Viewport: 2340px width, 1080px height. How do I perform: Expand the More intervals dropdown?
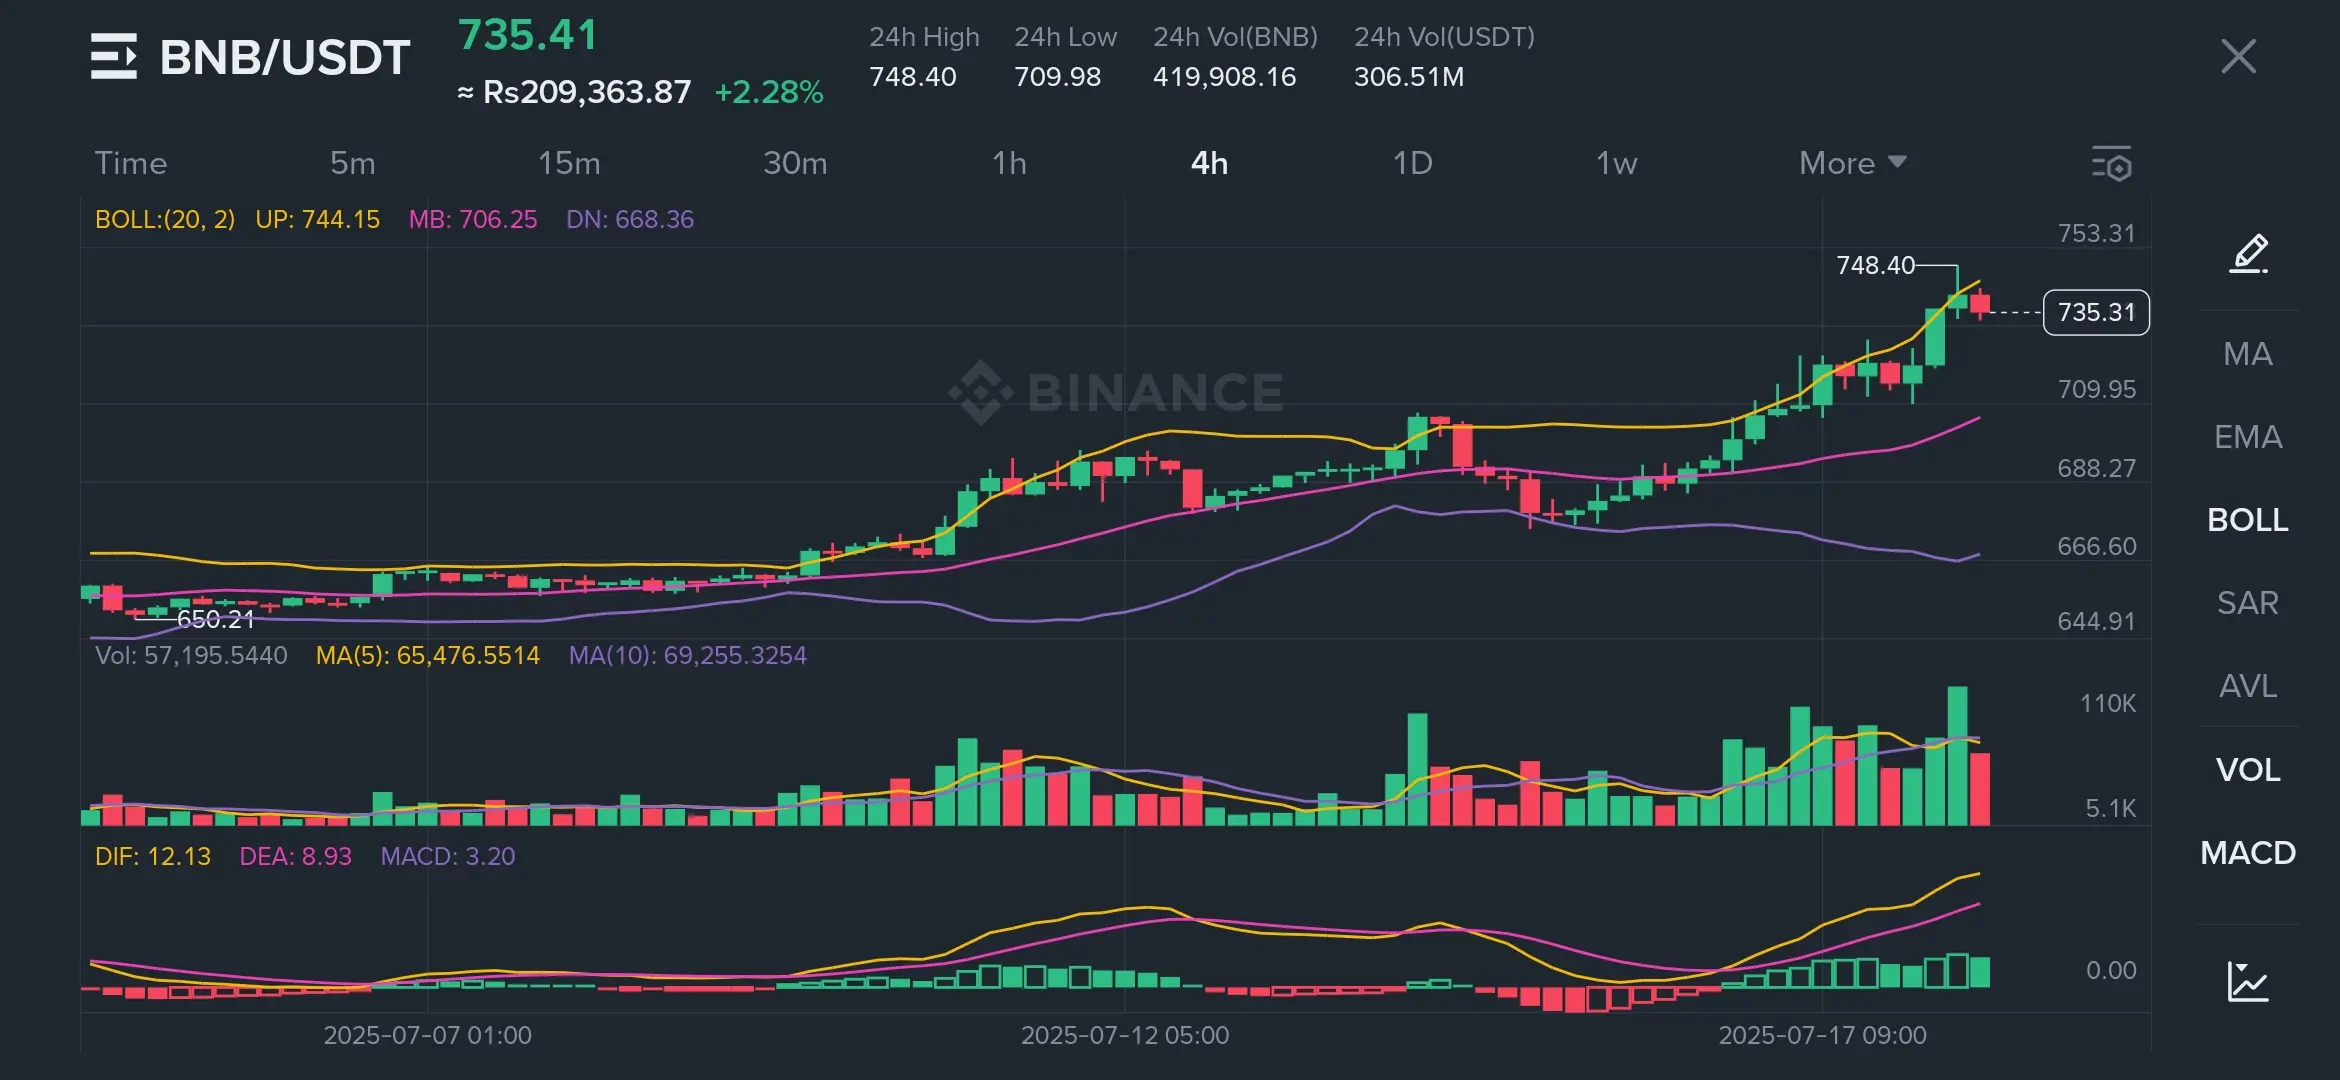coord(1853,163)
